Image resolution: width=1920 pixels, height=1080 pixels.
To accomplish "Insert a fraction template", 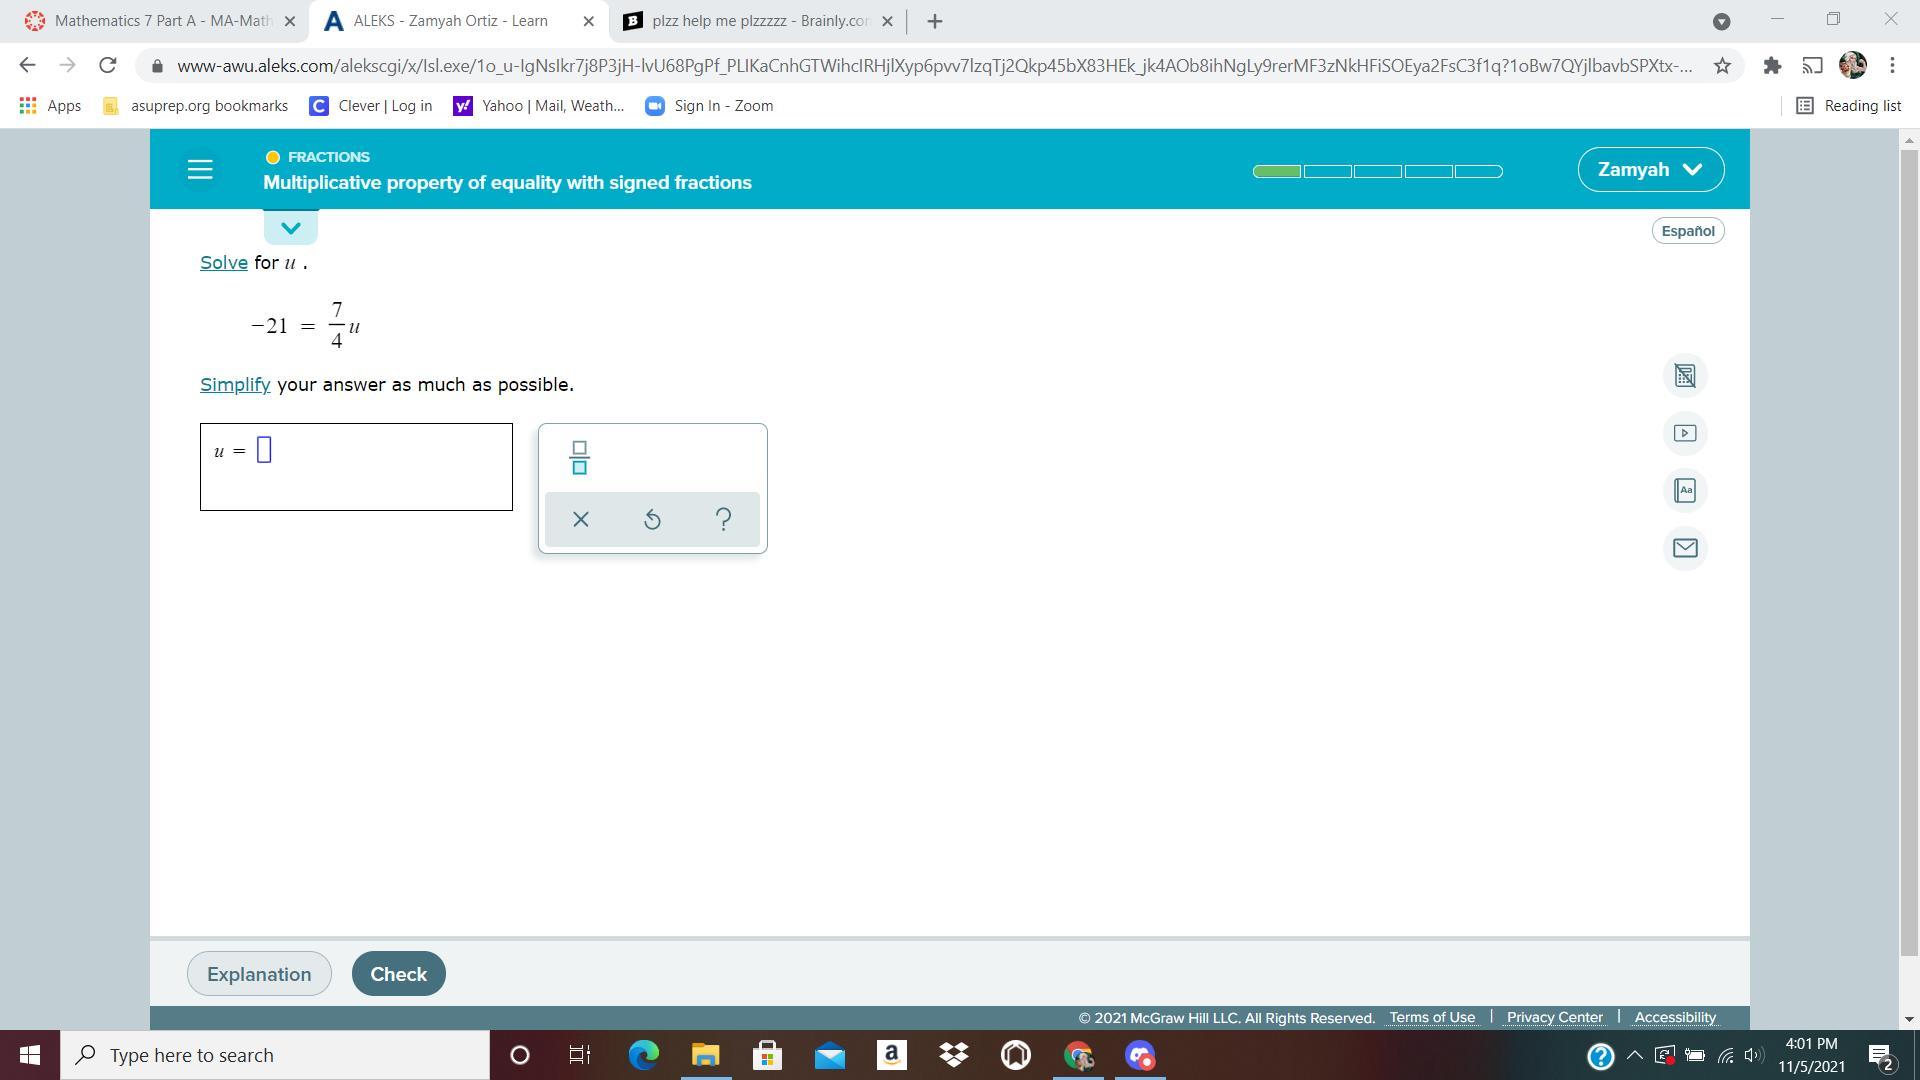I will click(579, 458).
